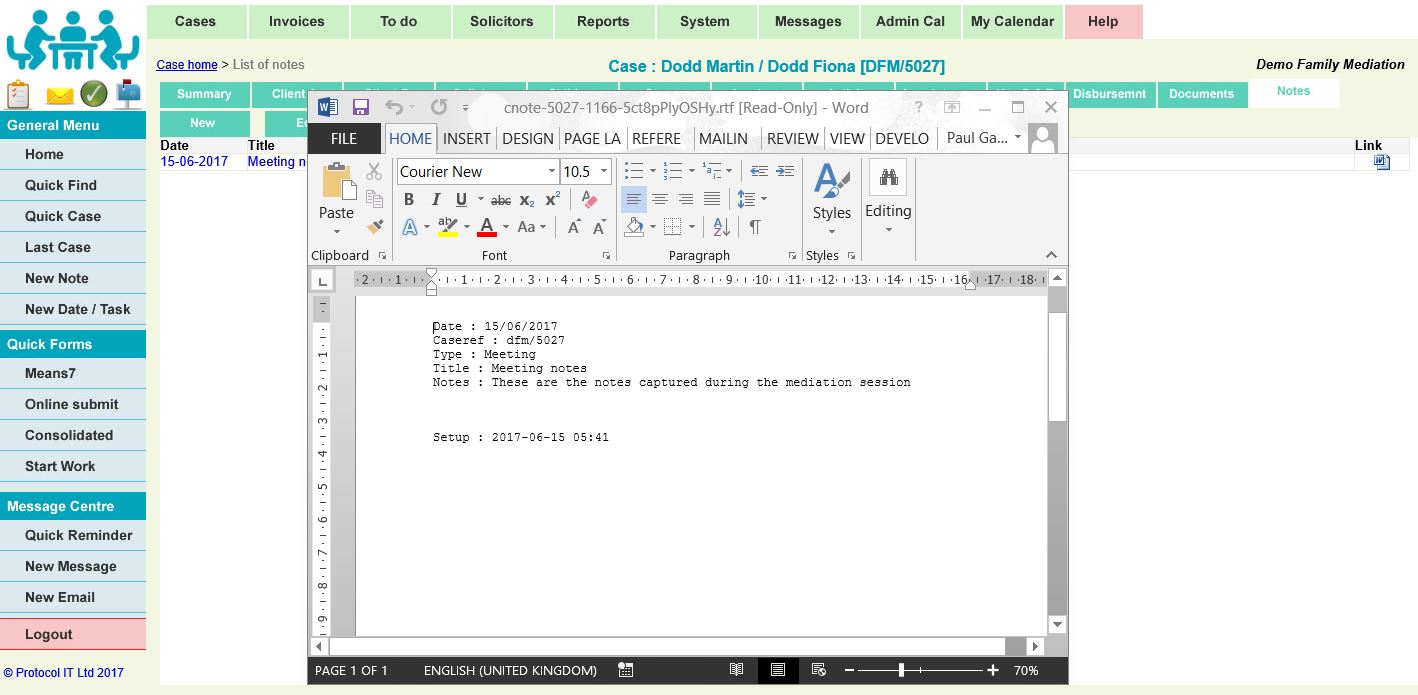
Task: Click the Word vertical scrollbar thumb
Action: 1057,367
